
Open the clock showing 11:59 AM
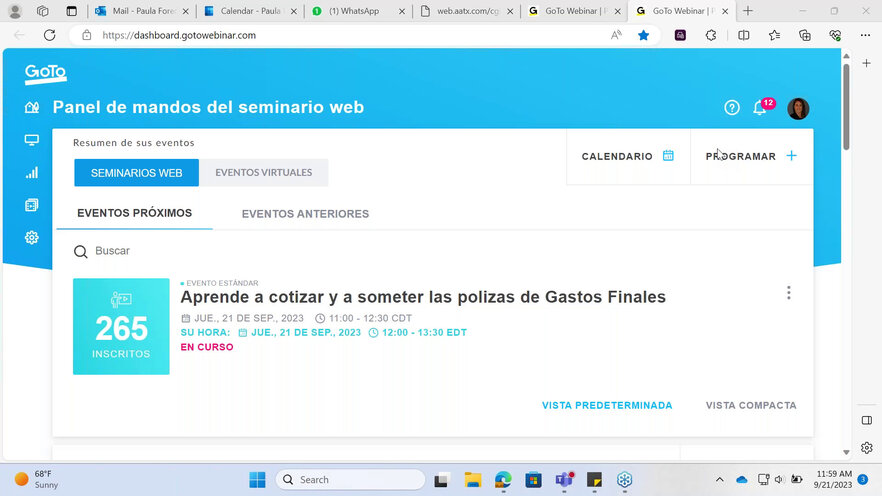[x=833, y=479]
